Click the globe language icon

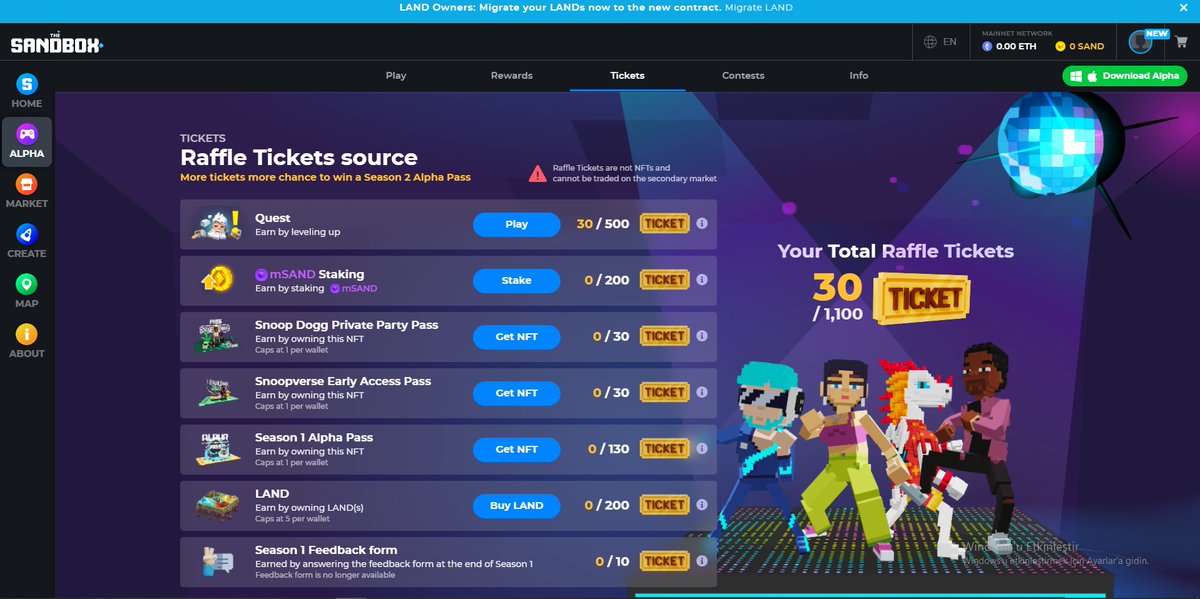tap(930, 42)
